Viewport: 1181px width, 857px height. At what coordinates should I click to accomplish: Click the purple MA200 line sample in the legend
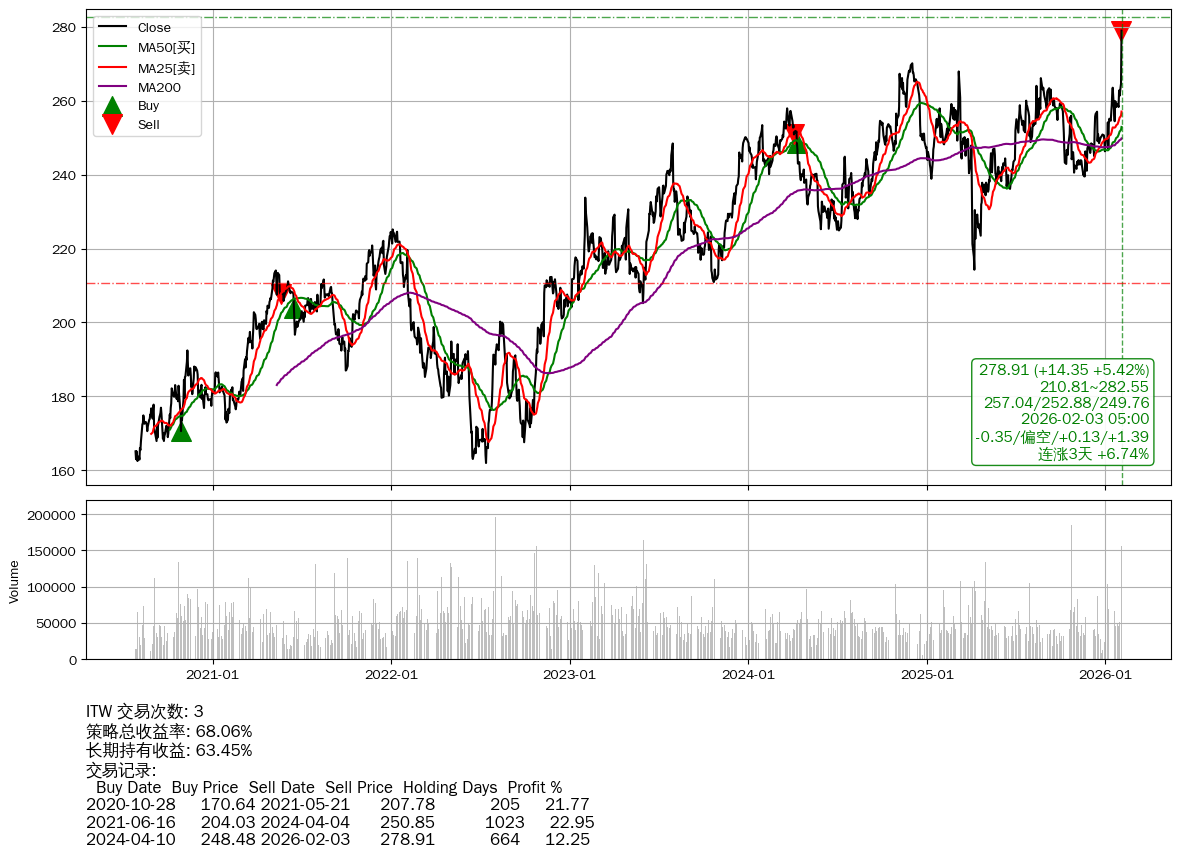click(113, 87)
